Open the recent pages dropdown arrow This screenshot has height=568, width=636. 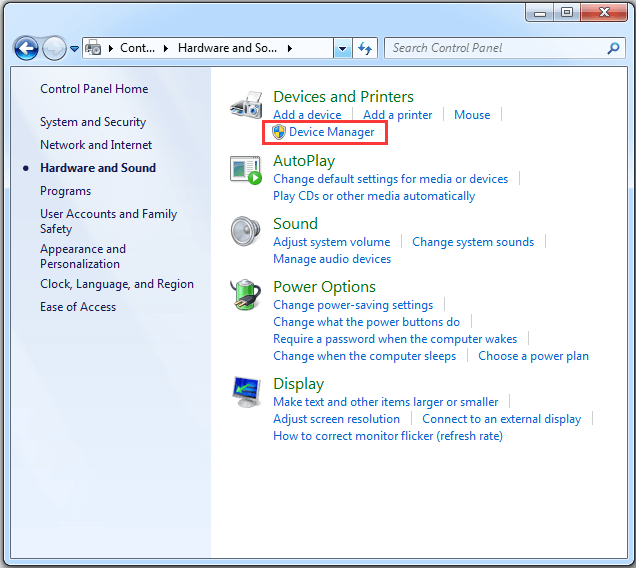[x=74, y=49]
